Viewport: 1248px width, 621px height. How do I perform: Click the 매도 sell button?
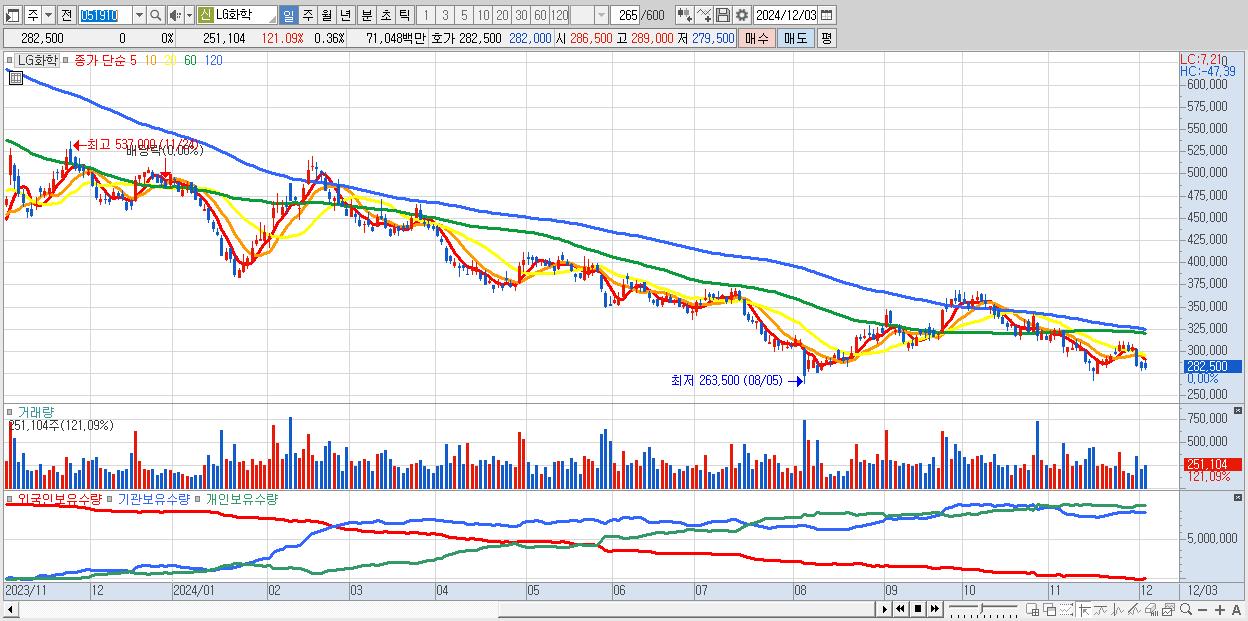(x=796, y=38)
